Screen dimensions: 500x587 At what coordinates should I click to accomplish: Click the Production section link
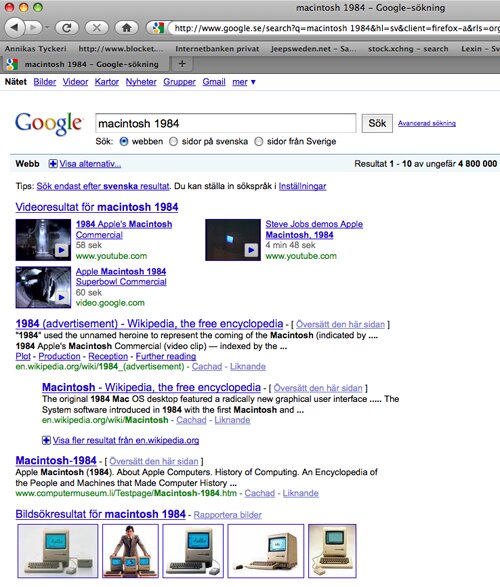60,356
